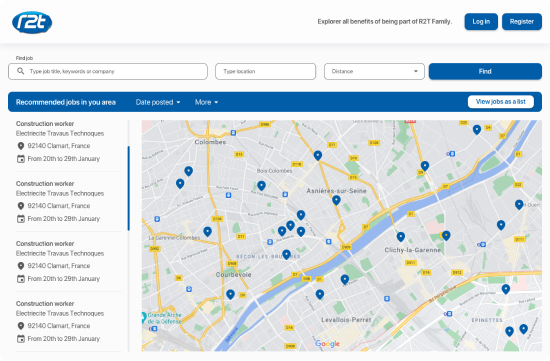Click the Clichy-la-Garenne label on the map
Screen dimensions: 550x361
click(x=412, y=250)
